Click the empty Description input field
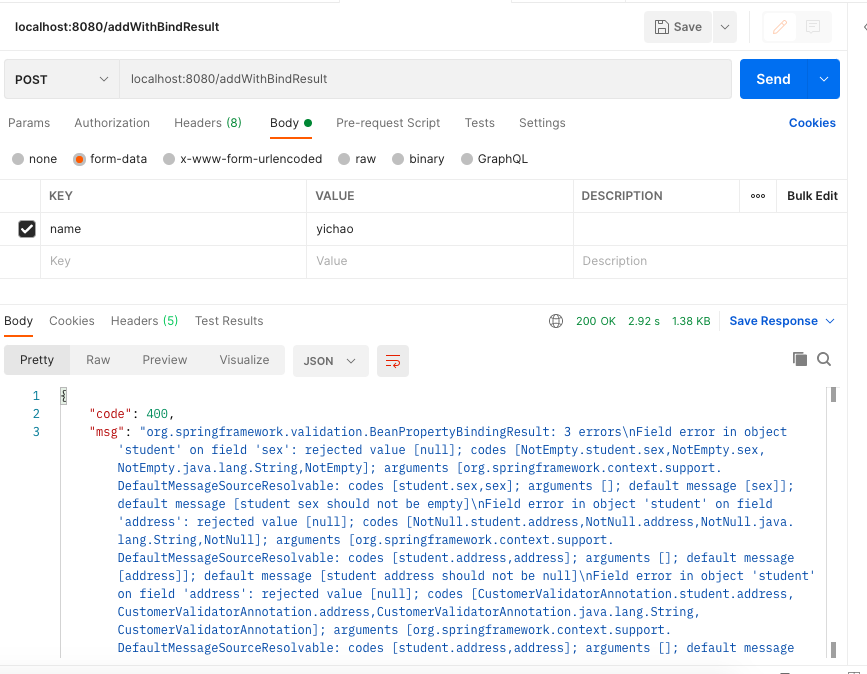Viewport: 867px width, 674px height. click(710, 261)
